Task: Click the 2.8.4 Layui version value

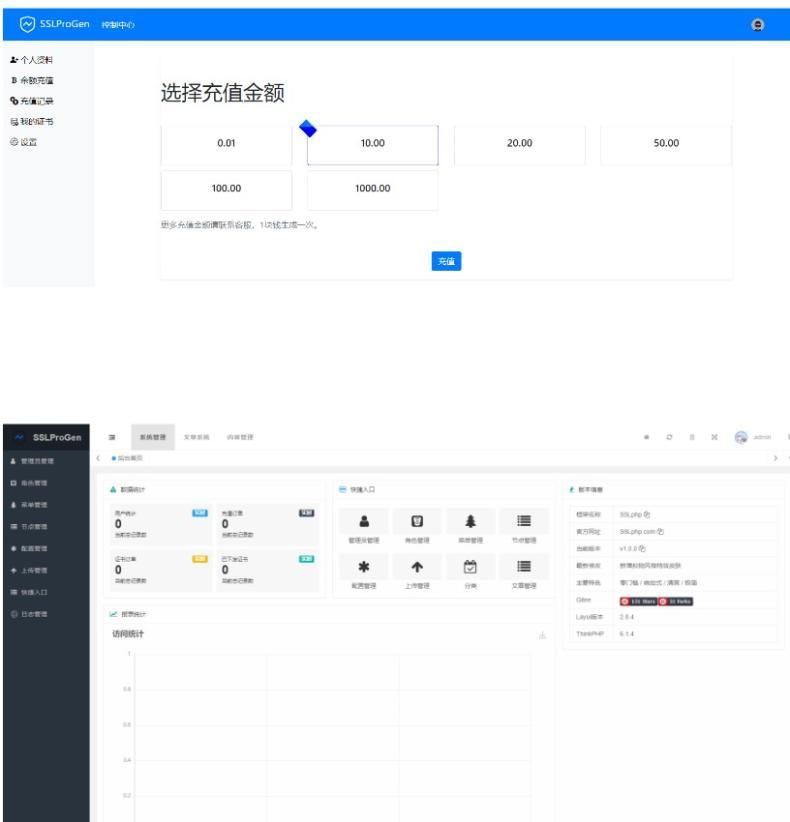Action: point(626,617)
